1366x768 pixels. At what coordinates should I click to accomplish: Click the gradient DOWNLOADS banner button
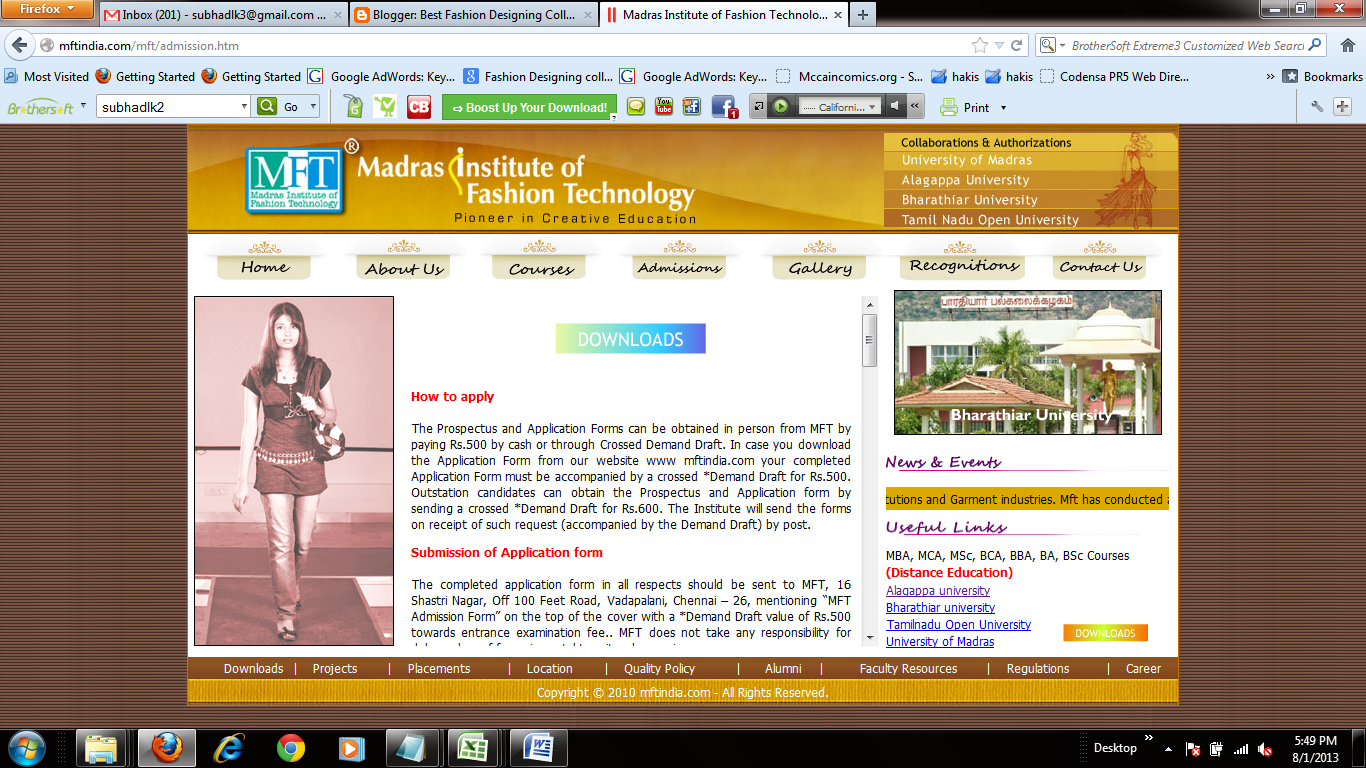coord(631,339)
